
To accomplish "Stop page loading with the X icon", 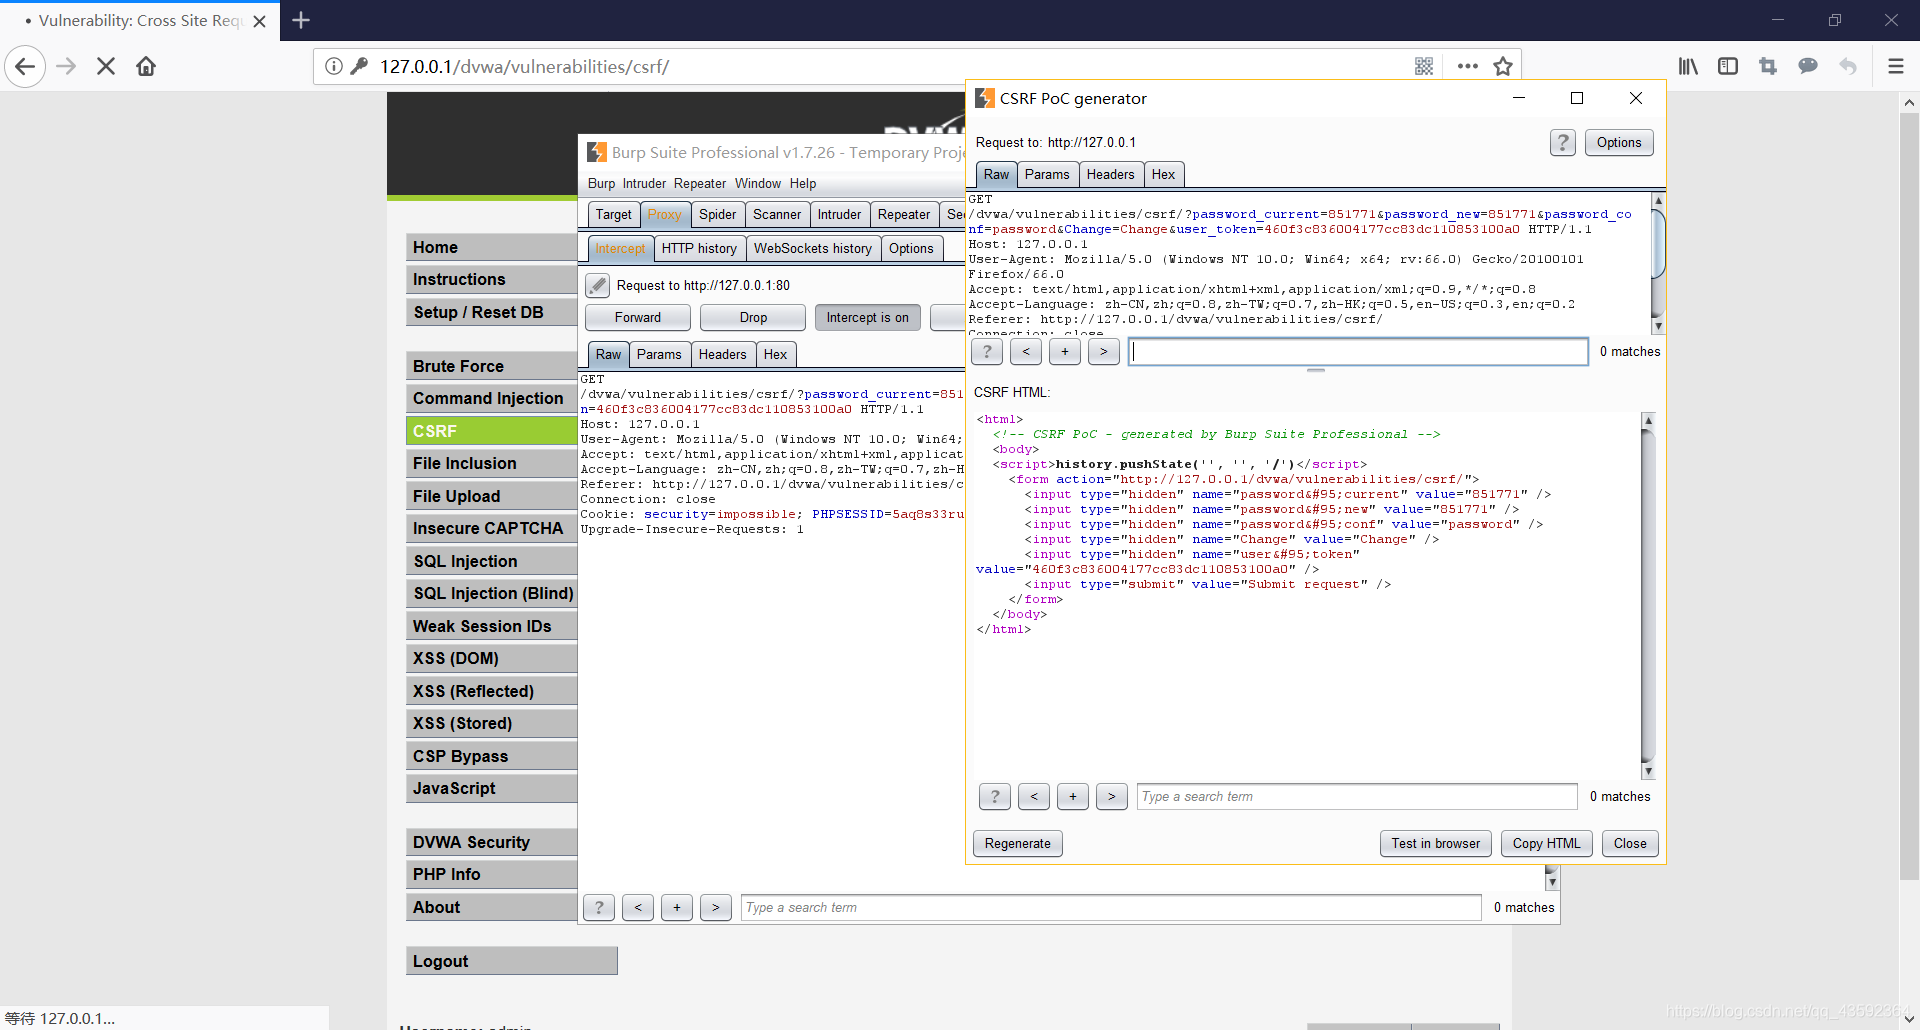I will click(106, 67).
